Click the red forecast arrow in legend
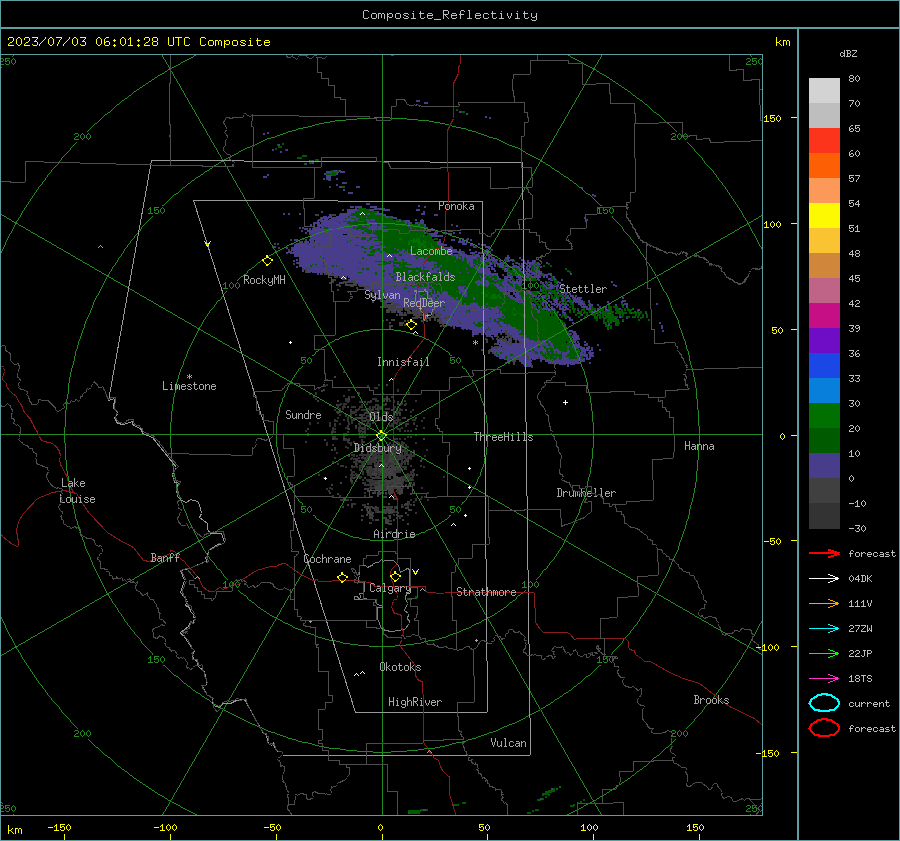 [824, 553]
